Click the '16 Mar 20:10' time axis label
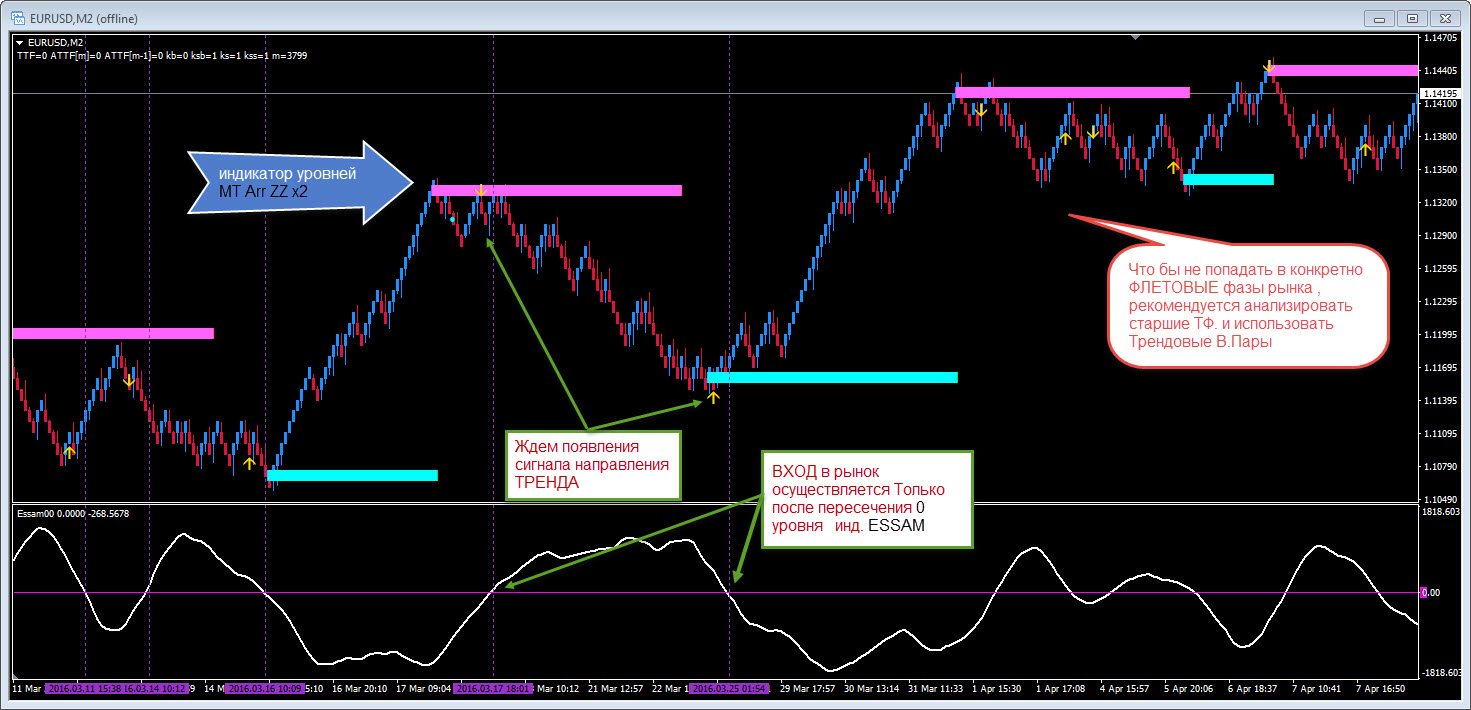 (x=360, y=689)
